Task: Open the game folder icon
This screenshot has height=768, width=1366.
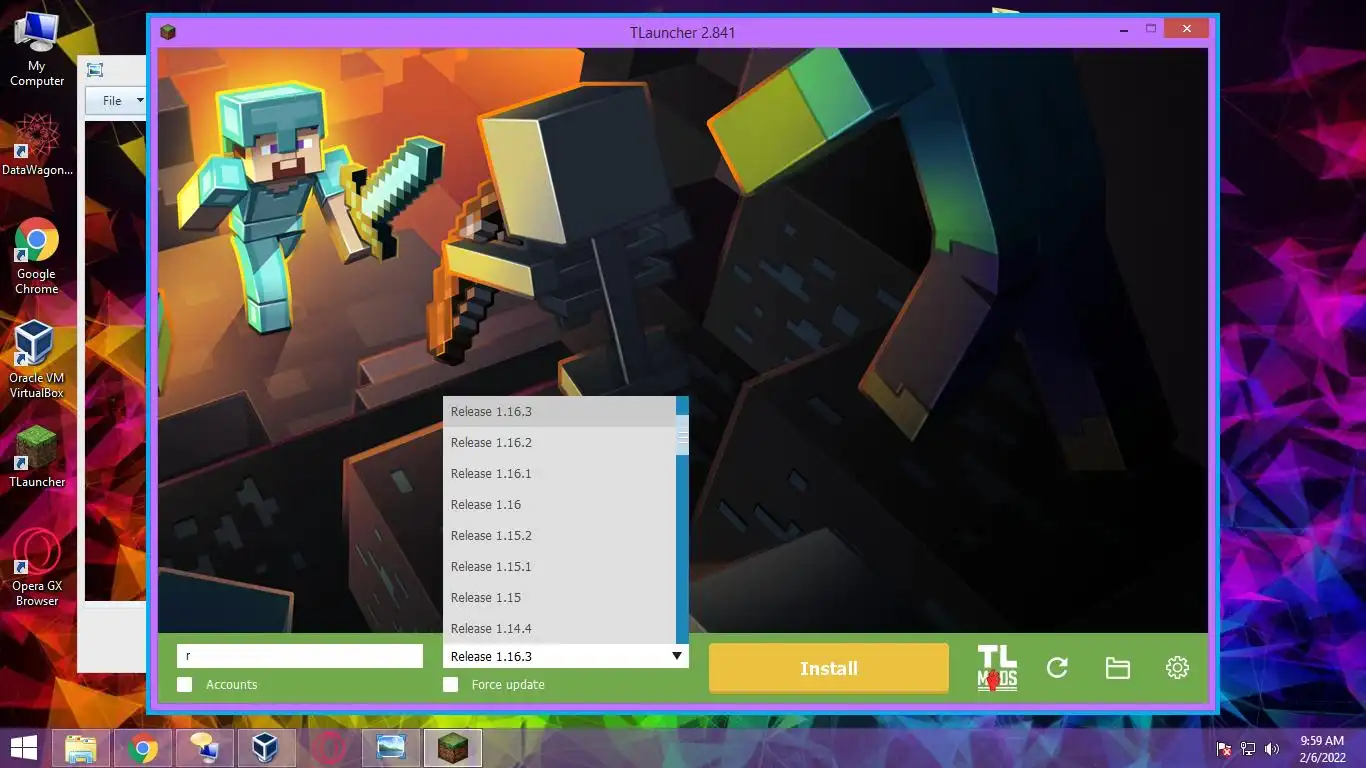Action: [x=1118, y=668]
